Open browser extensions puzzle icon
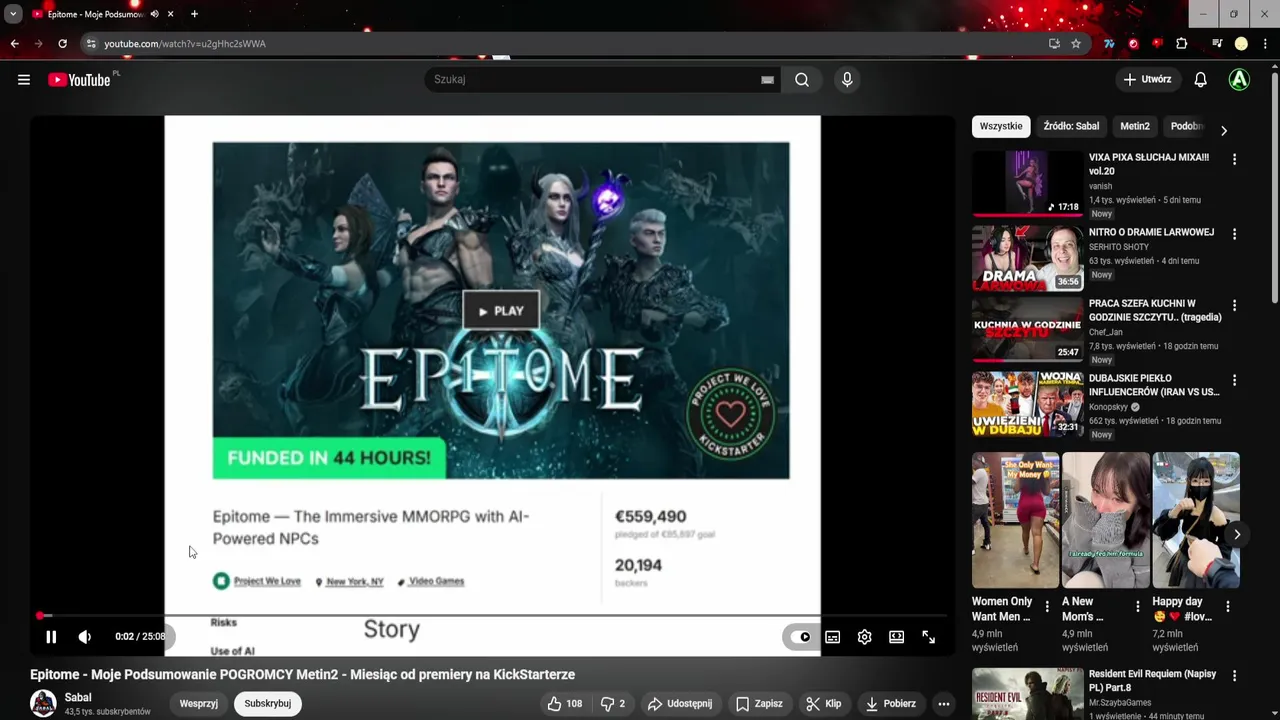1280x720 pixels. point(1182,44)
